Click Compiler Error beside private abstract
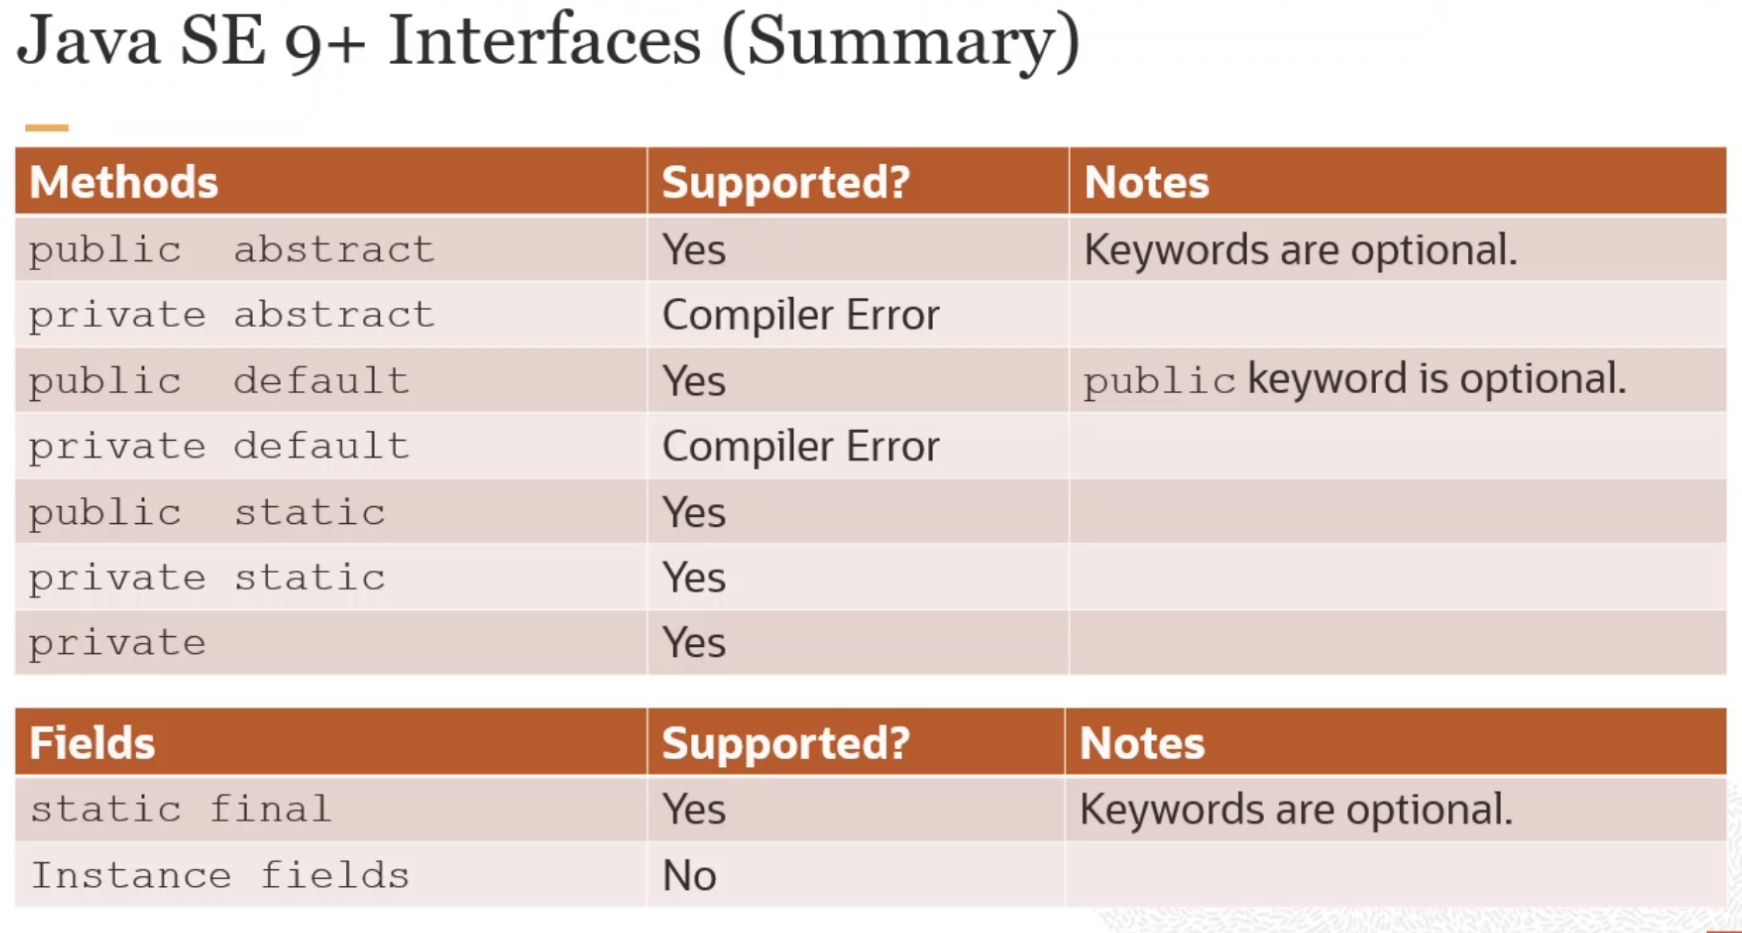 [801, 315]
